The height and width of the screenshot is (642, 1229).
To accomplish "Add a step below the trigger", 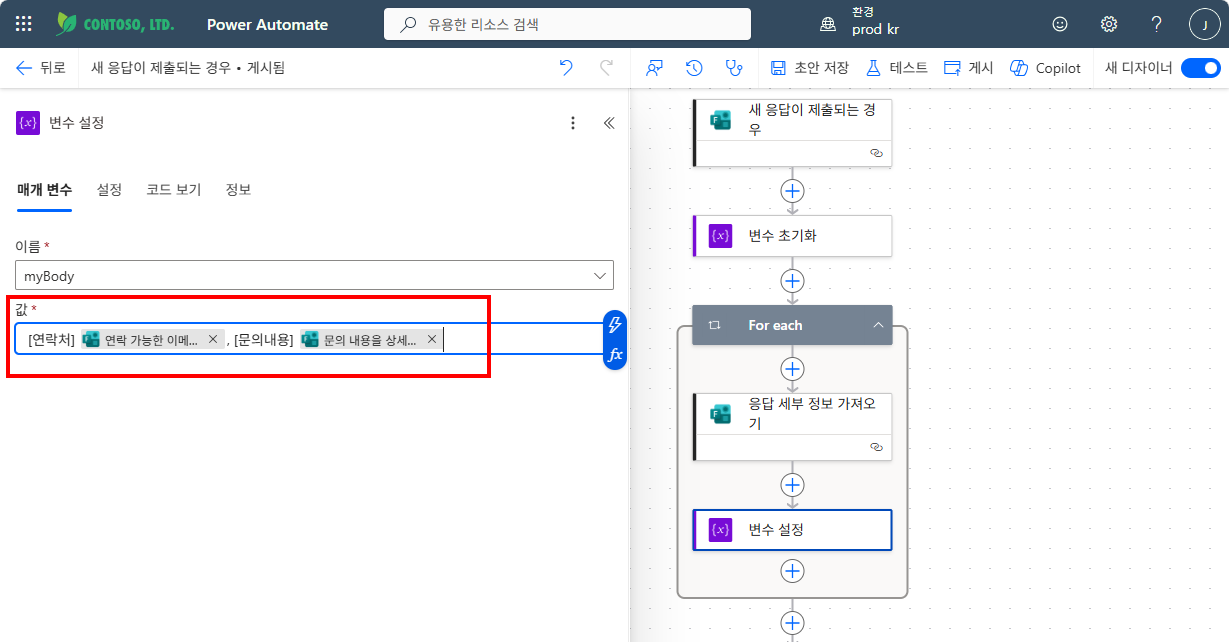I will pos(792,190).
